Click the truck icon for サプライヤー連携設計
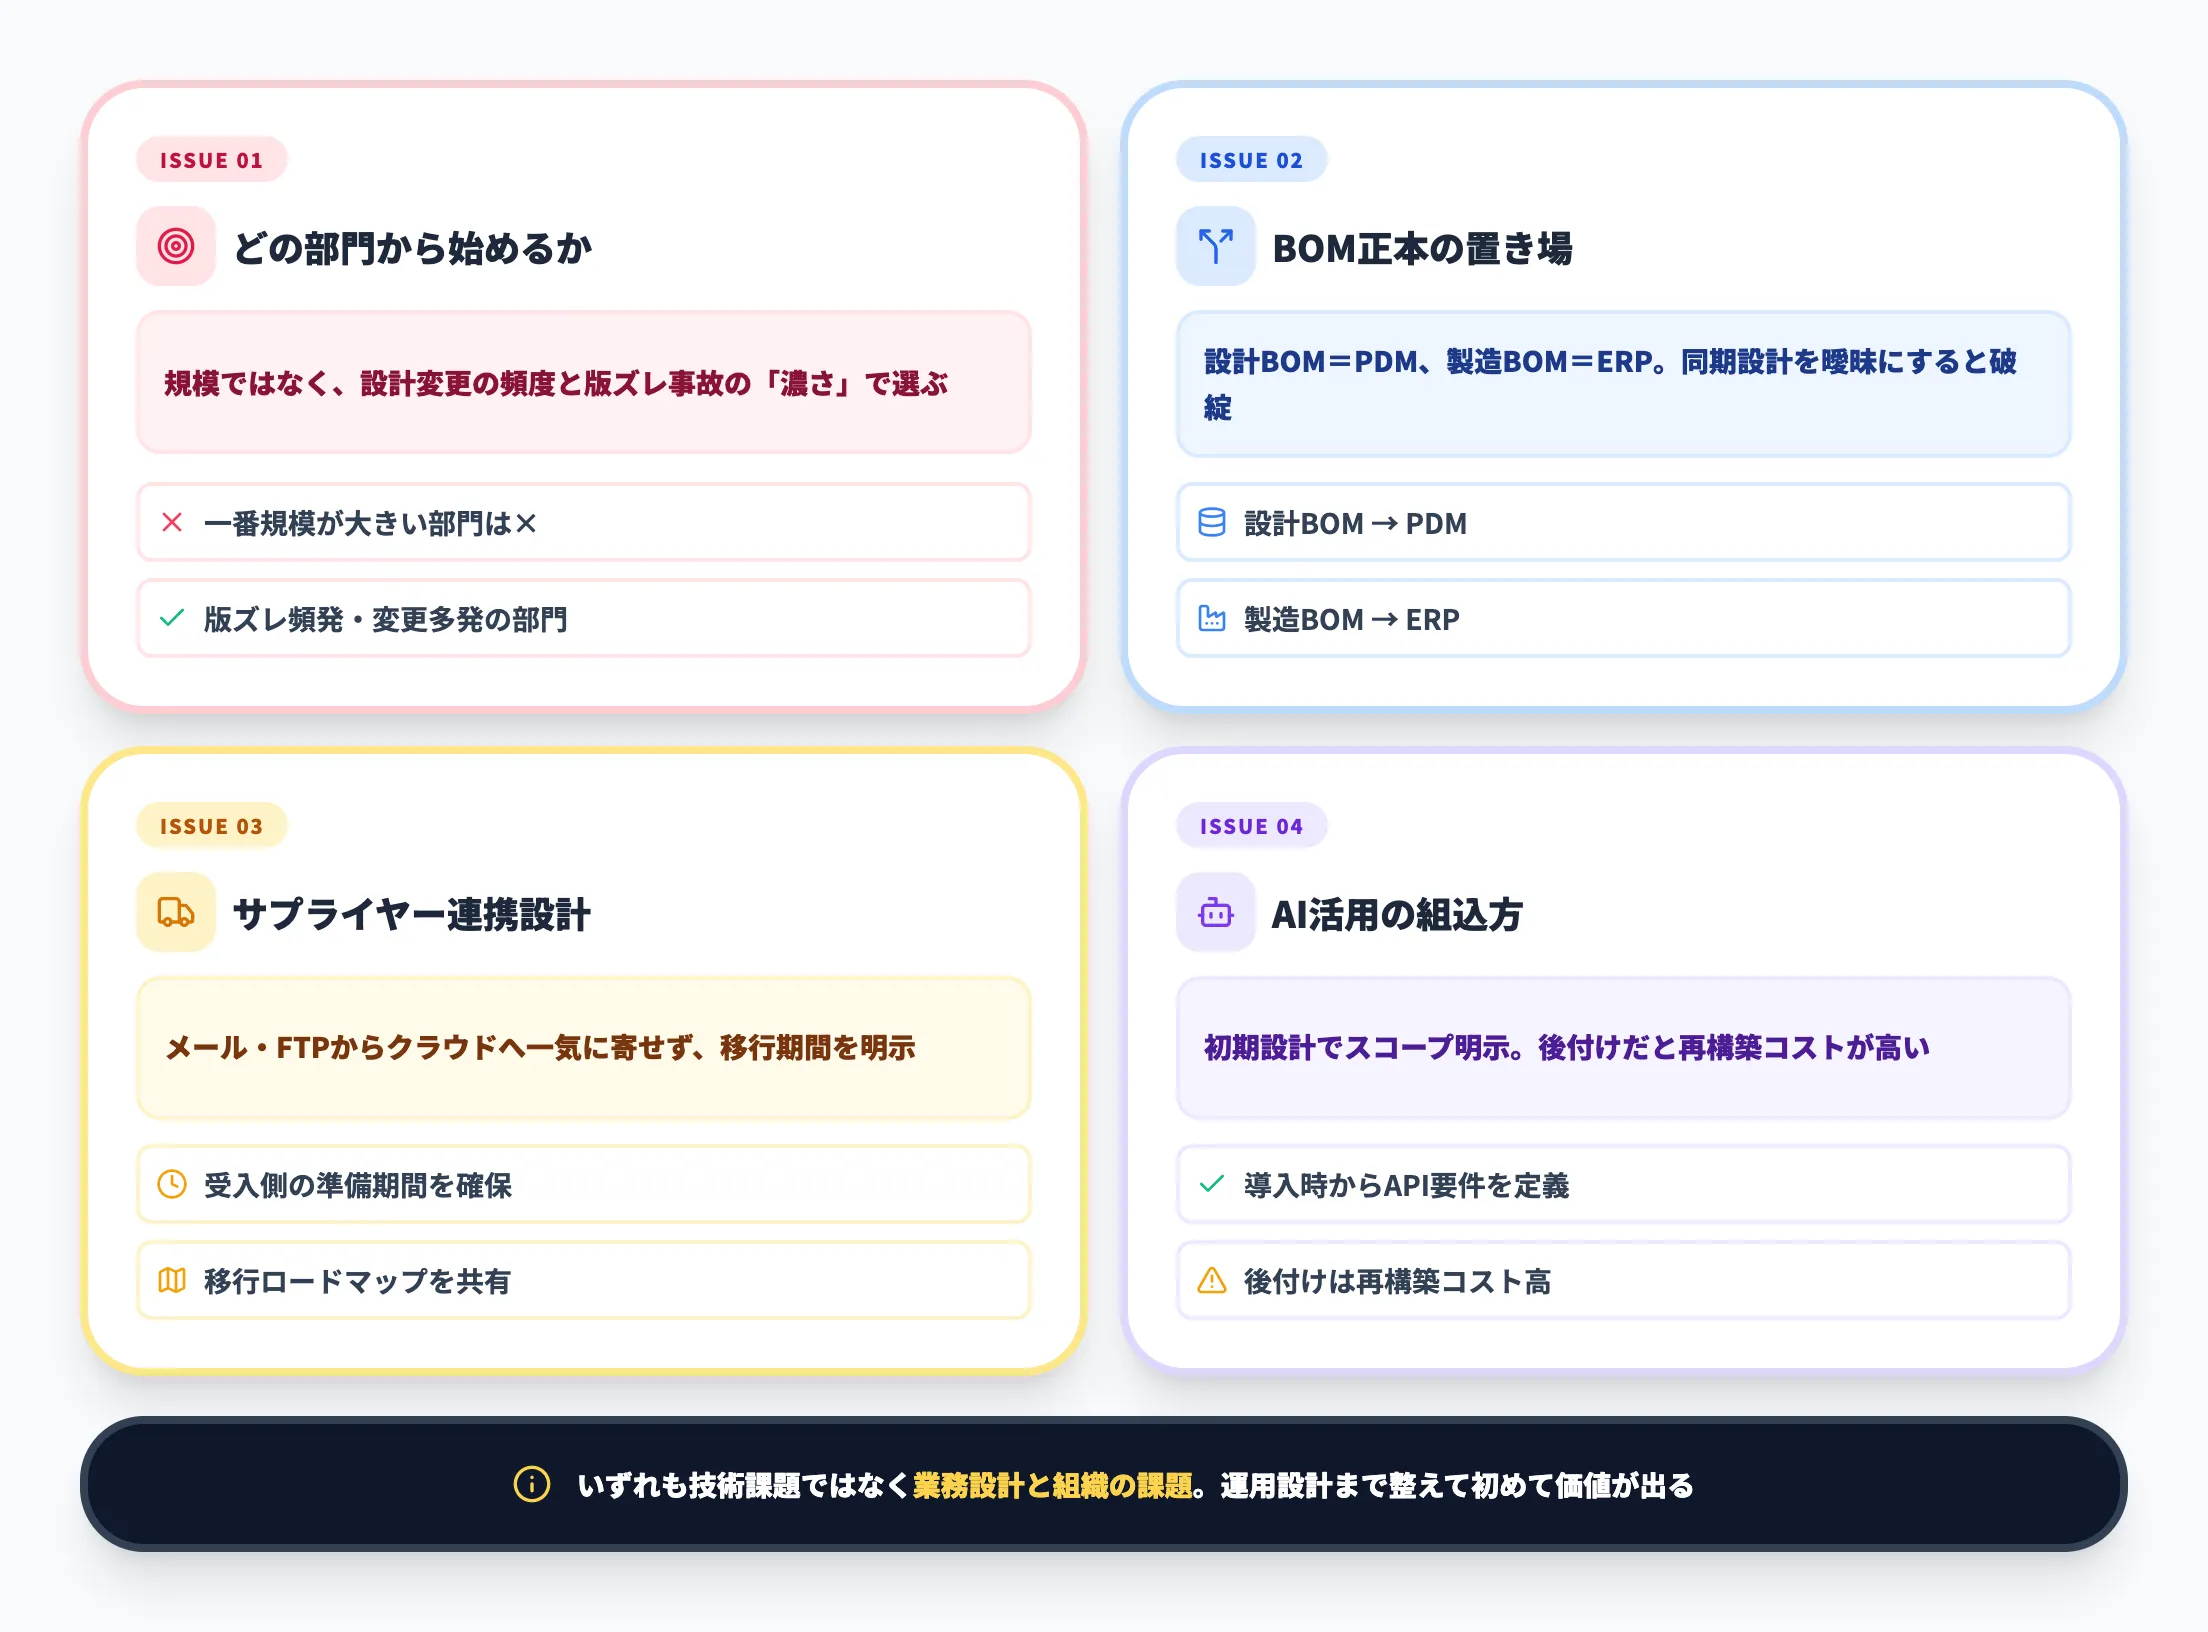2208x1632 pixels. 175,912
